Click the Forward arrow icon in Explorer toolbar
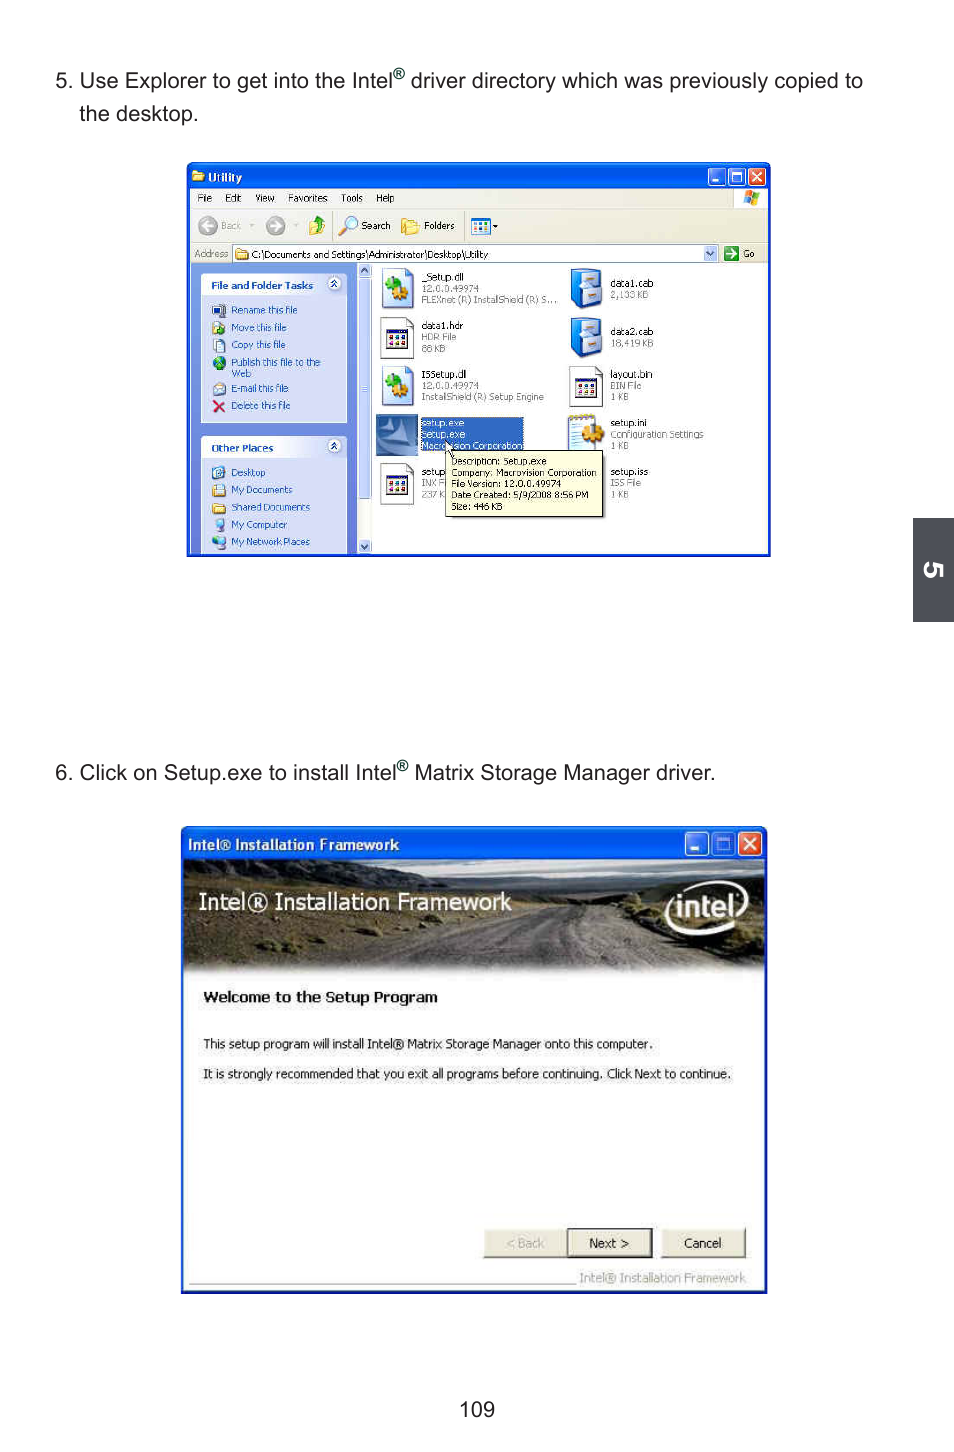Screen dimensions: 954x1452 [276, 226]
